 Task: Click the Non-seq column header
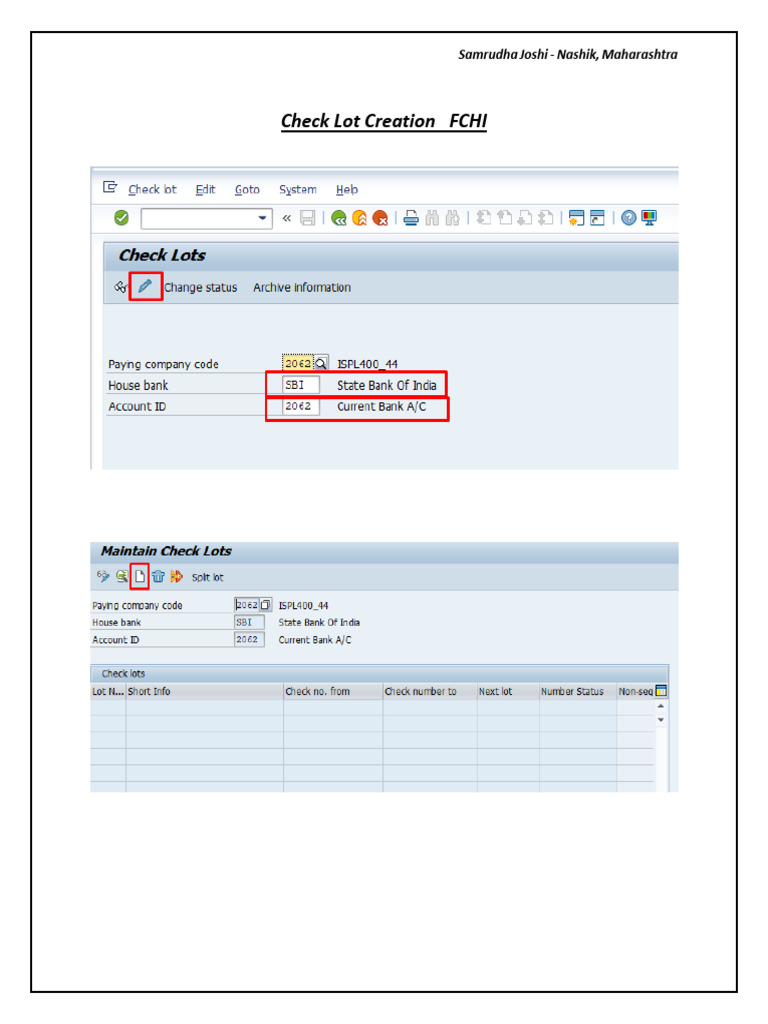[x=635, y=691]
